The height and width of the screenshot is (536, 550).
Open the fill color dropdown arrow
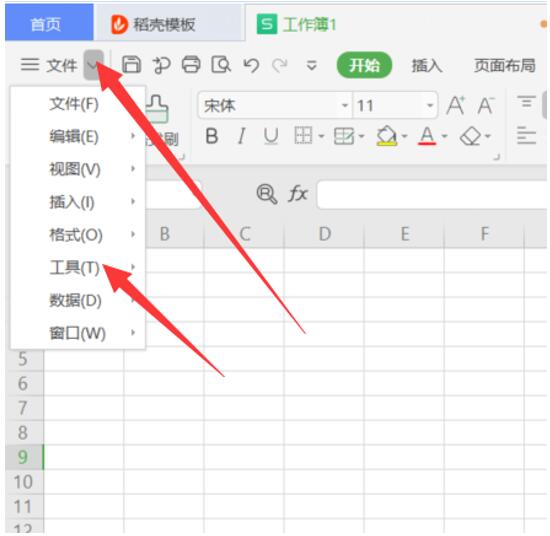click(x=404, y=136)
